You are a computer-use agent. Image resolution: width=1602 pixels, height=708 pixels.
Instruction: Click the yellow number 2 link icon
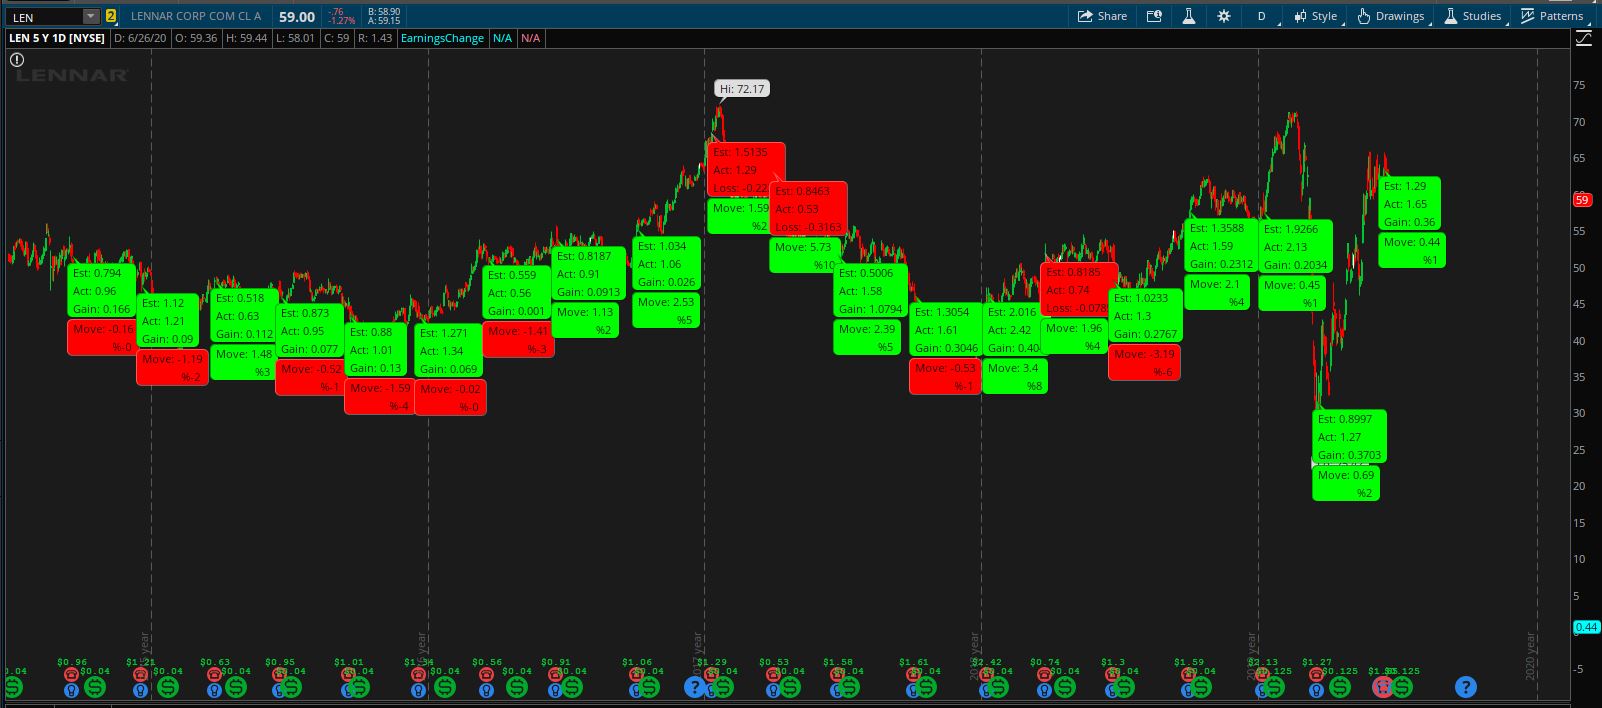click(x=111, y=17)
